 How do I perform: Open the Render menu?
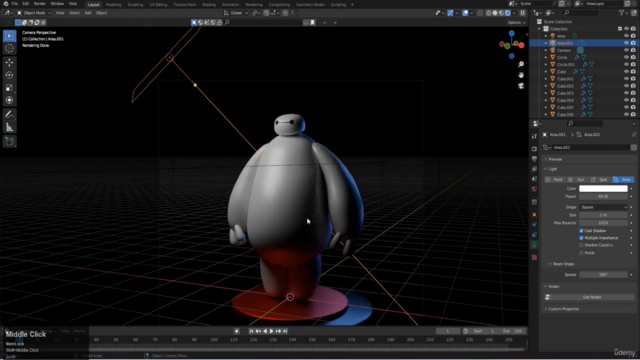click(x=40, y=4)
